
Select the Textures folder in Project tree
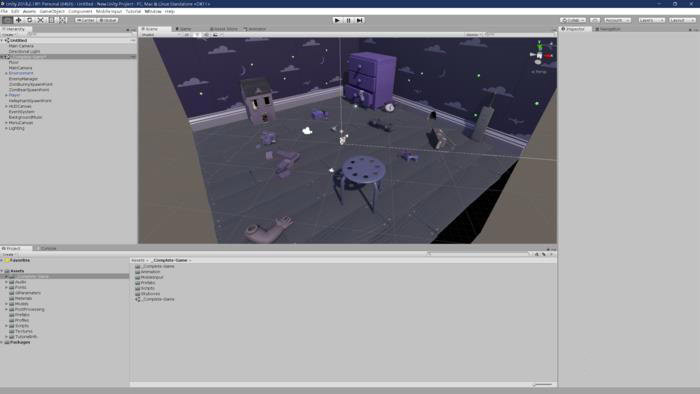click(21, 331)
